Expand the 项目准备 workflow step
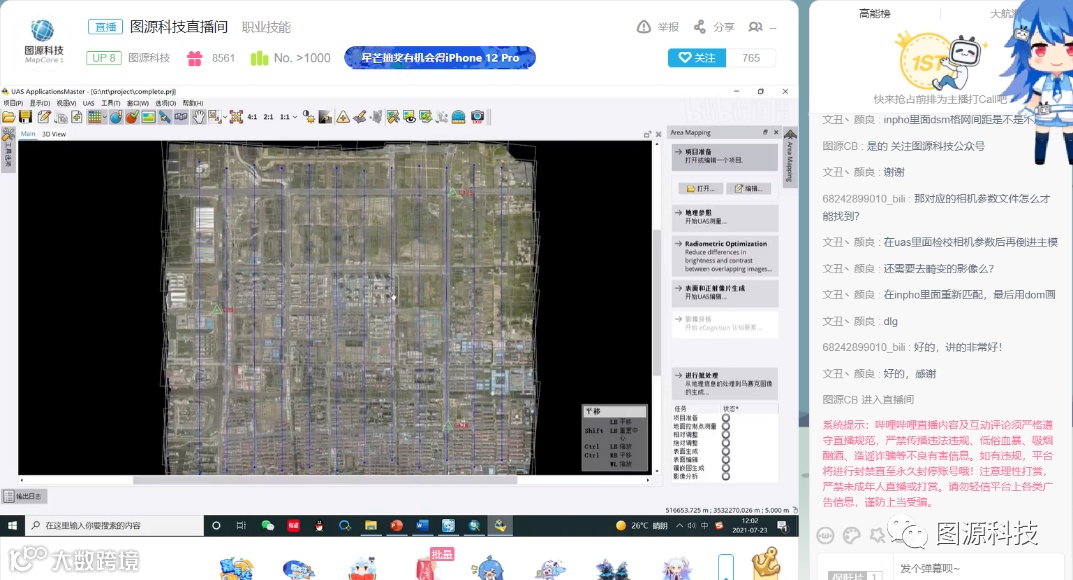 [x=725, y=157]
